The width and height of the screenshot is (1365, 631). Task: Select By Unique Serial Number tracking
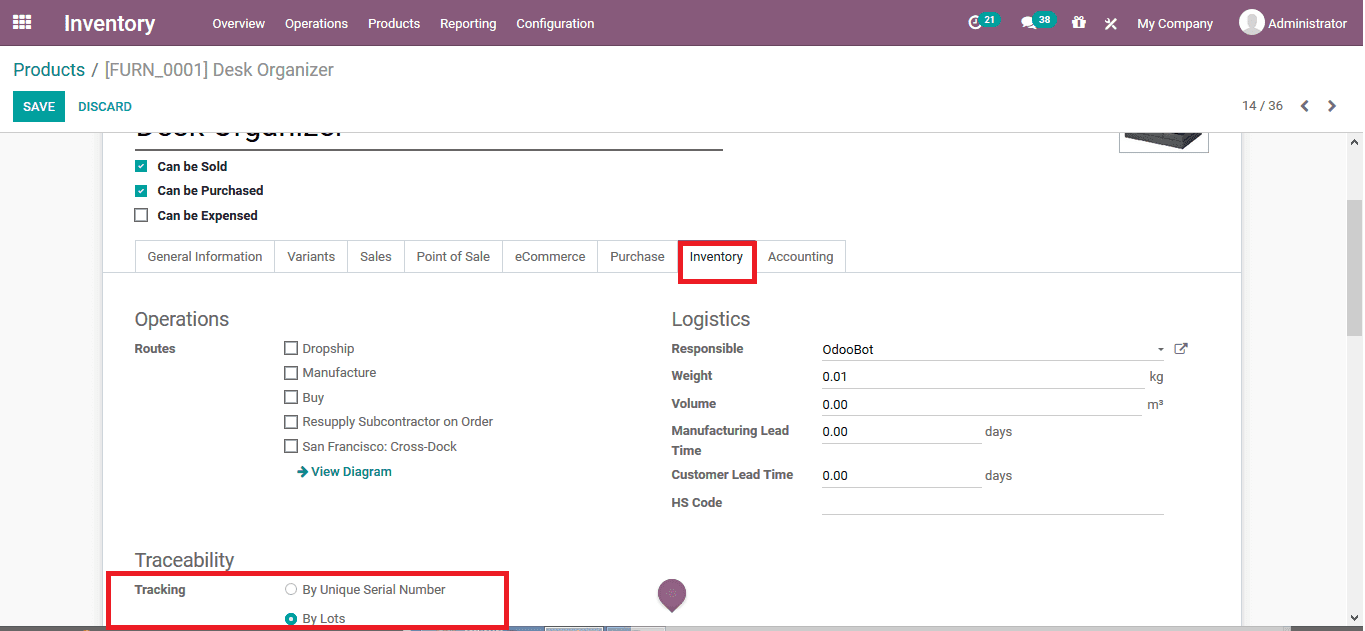click(291, 589)
